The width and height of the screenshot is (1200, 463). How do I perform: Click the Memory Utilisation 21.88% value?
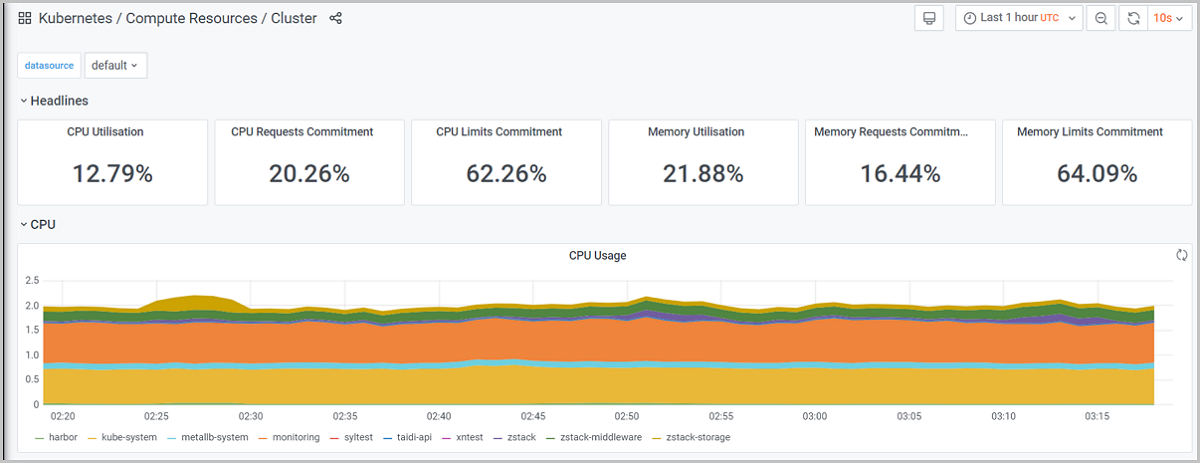703,174
